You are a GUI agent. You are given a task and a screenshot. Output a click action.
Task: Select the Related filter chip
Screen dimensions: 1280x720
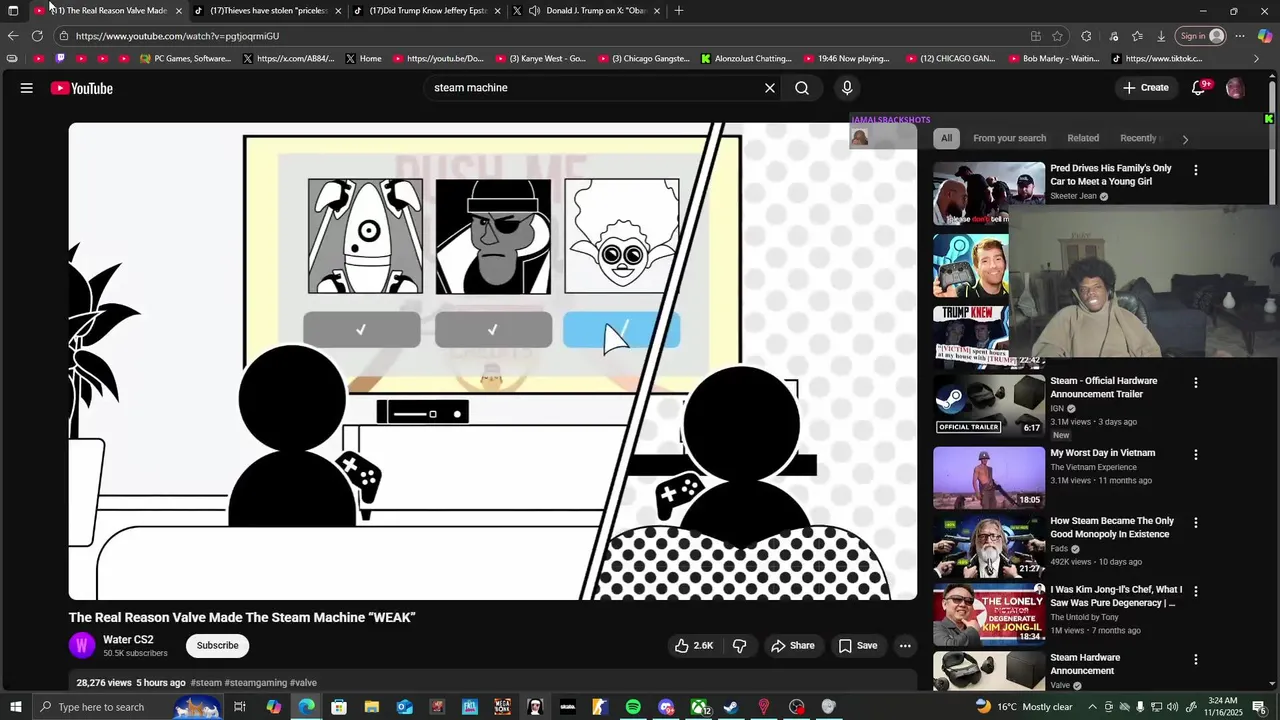pos(1083,138)
